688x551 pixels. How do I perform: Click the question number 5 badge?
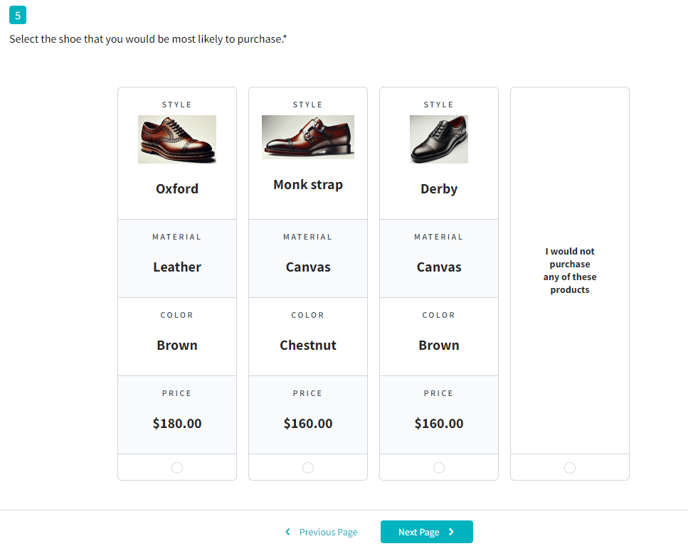pos(18,15)
